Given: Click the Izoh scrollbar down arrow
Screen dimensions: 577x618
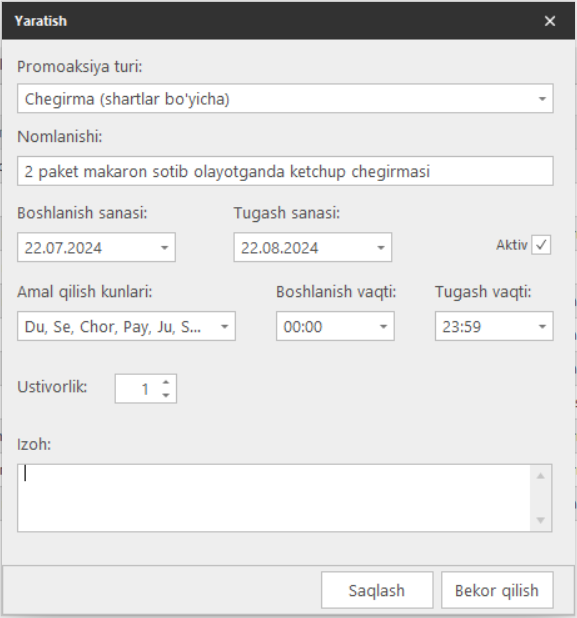Looking at the screenshot, I should pos(541,520).
